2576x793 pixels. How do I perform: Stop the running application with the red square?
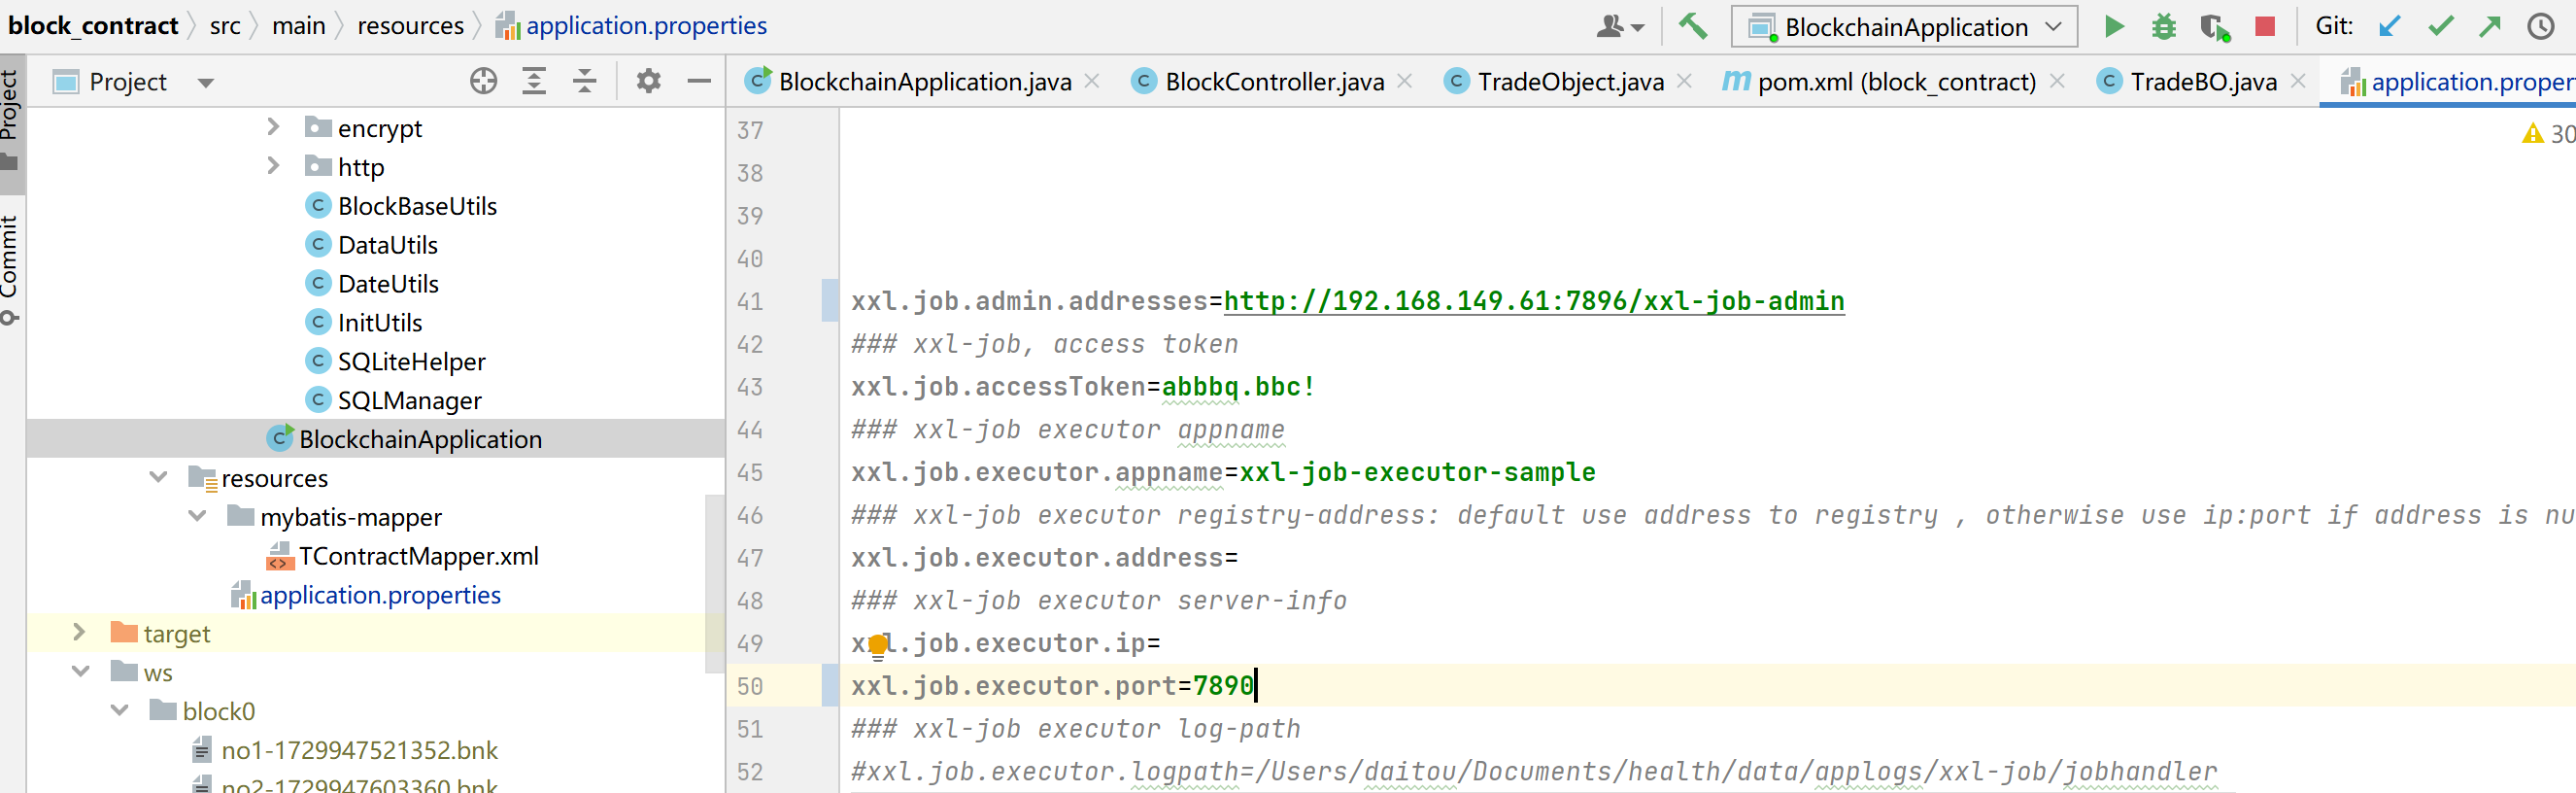coord(2265,26)
